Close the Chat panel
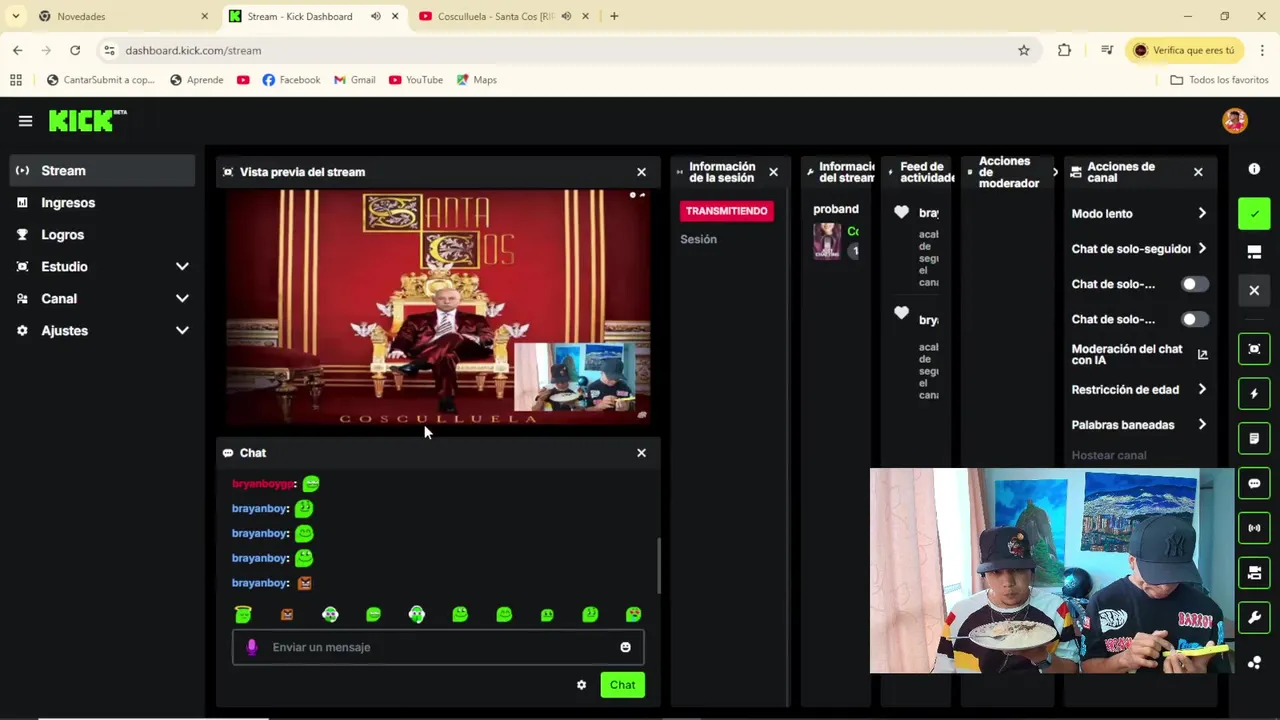 (641, 453)
